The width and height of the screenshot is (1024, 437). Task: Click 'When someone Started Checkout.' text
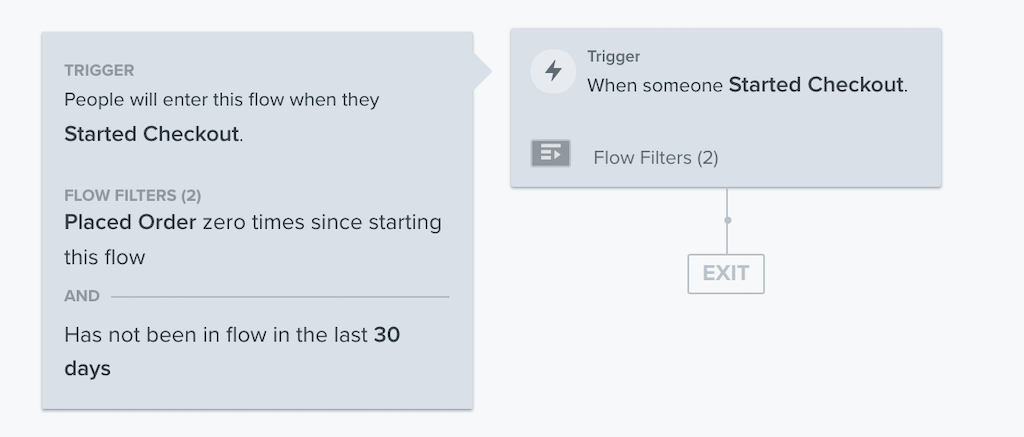point(747,85)
